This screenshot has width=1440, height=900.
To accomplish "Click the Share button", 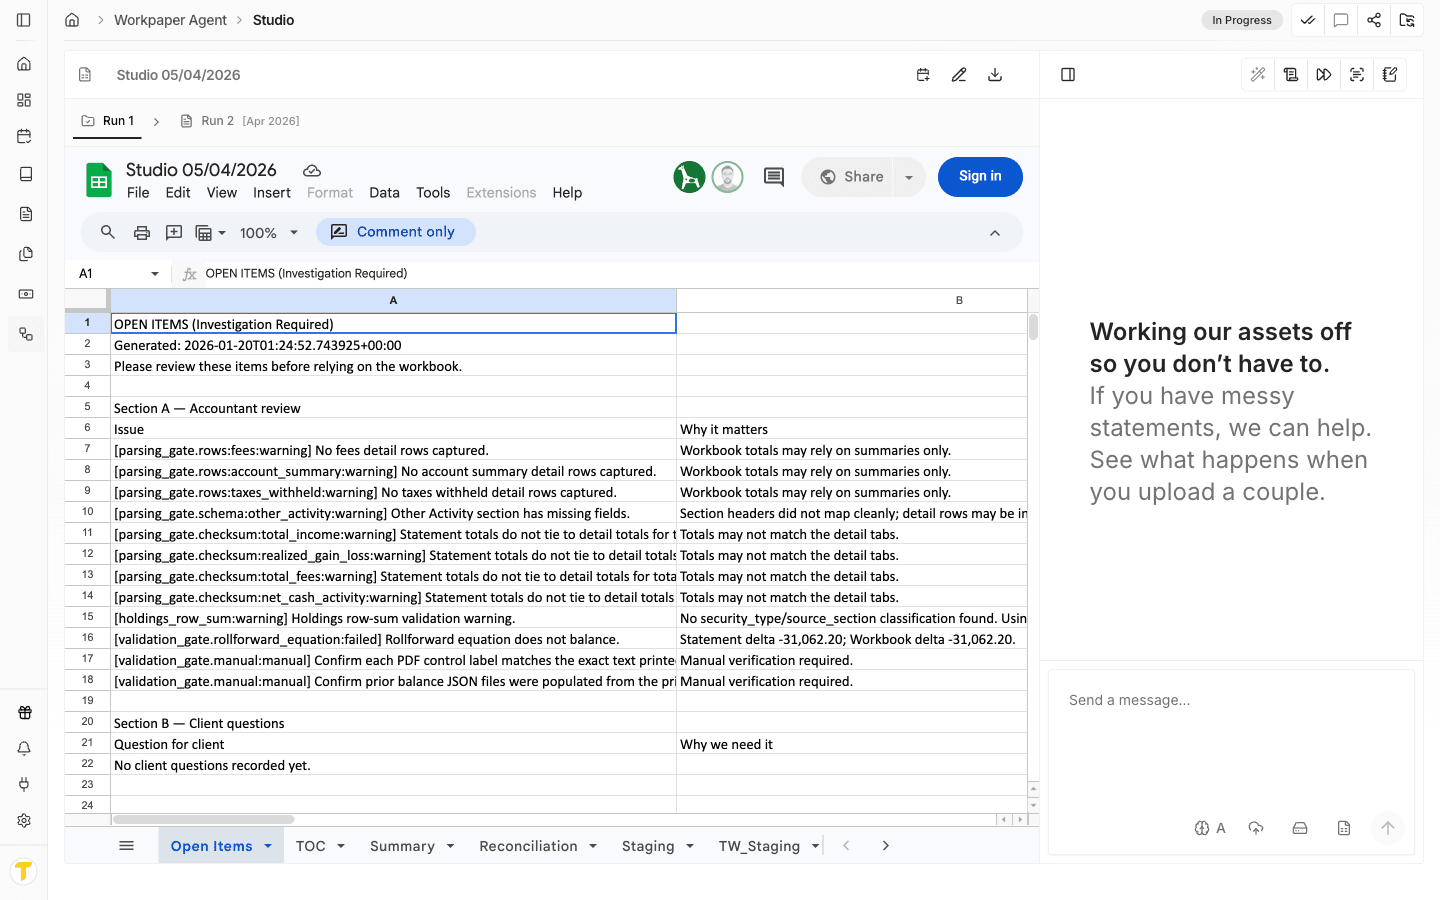I will click(851, 177).
